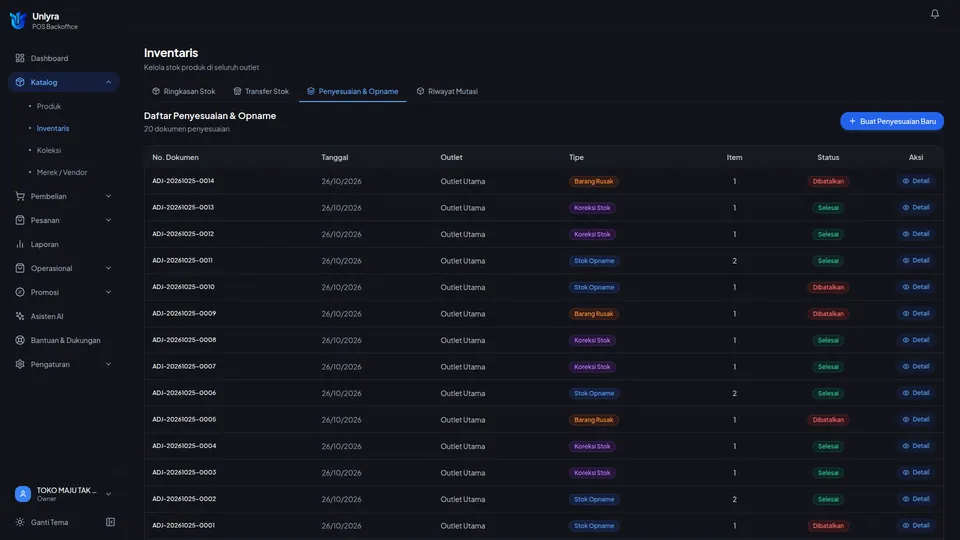Screen dimensions: 960x540
Task: Click Stok Opname tag in row 0011
Action: point(594,261)
